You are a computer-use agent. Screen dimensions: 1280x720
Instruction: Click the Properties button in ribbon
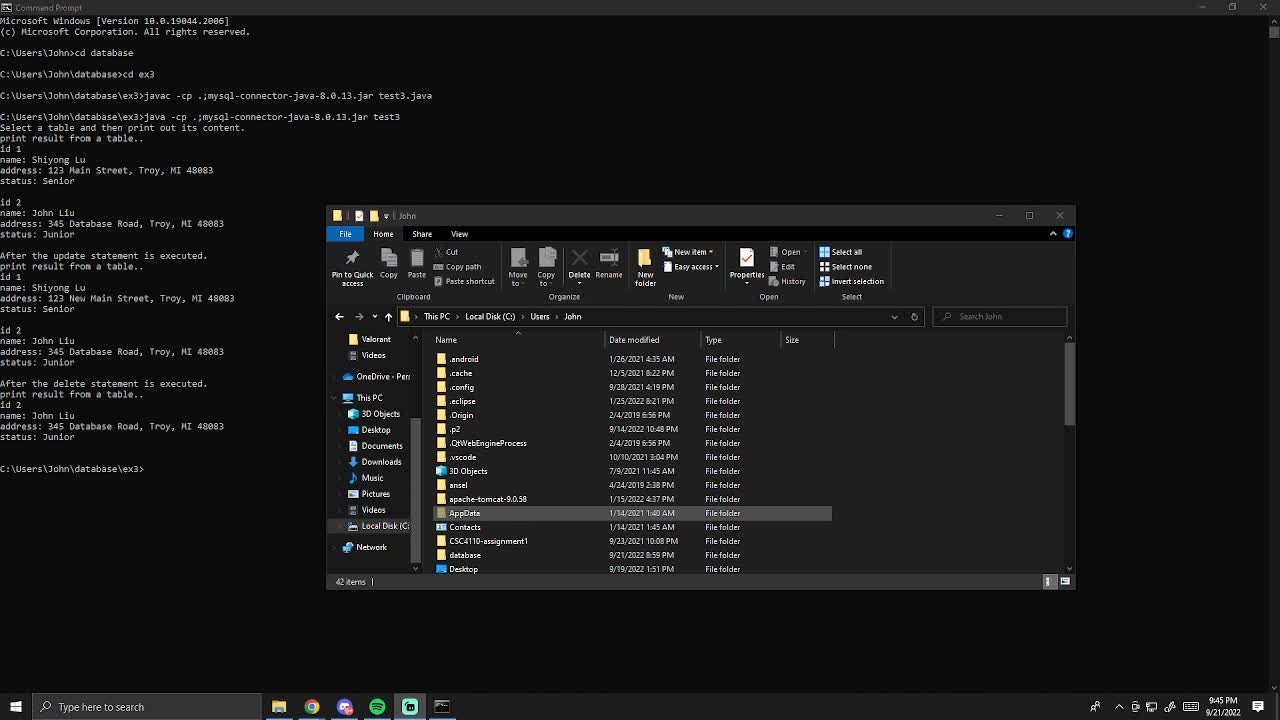click(747, 266)
